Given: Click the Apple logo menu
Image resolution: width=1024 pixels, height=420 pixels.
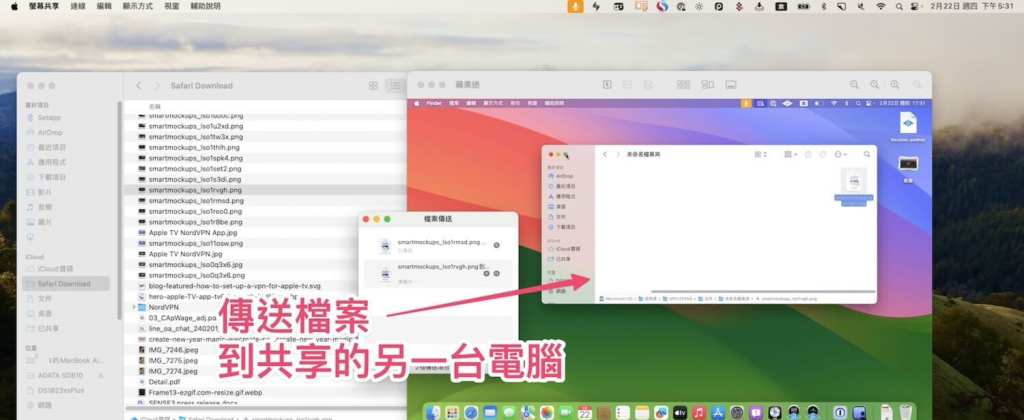Looking at the screenshot, I should [14, 6].
